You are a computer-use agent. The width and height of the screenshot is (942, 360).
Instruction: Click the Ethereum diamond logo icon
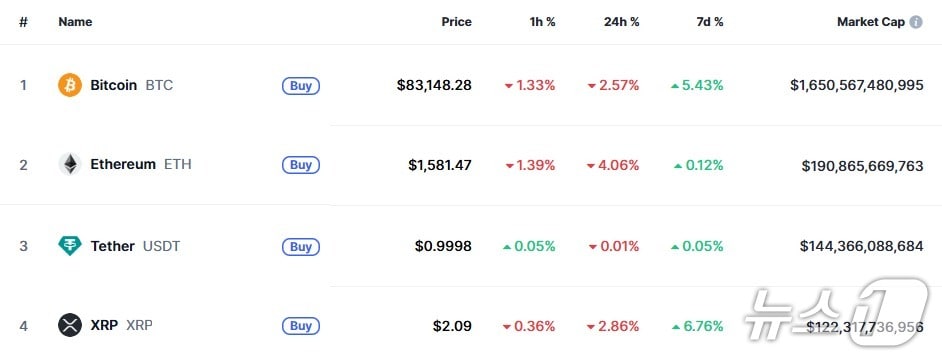click(70, 164)
